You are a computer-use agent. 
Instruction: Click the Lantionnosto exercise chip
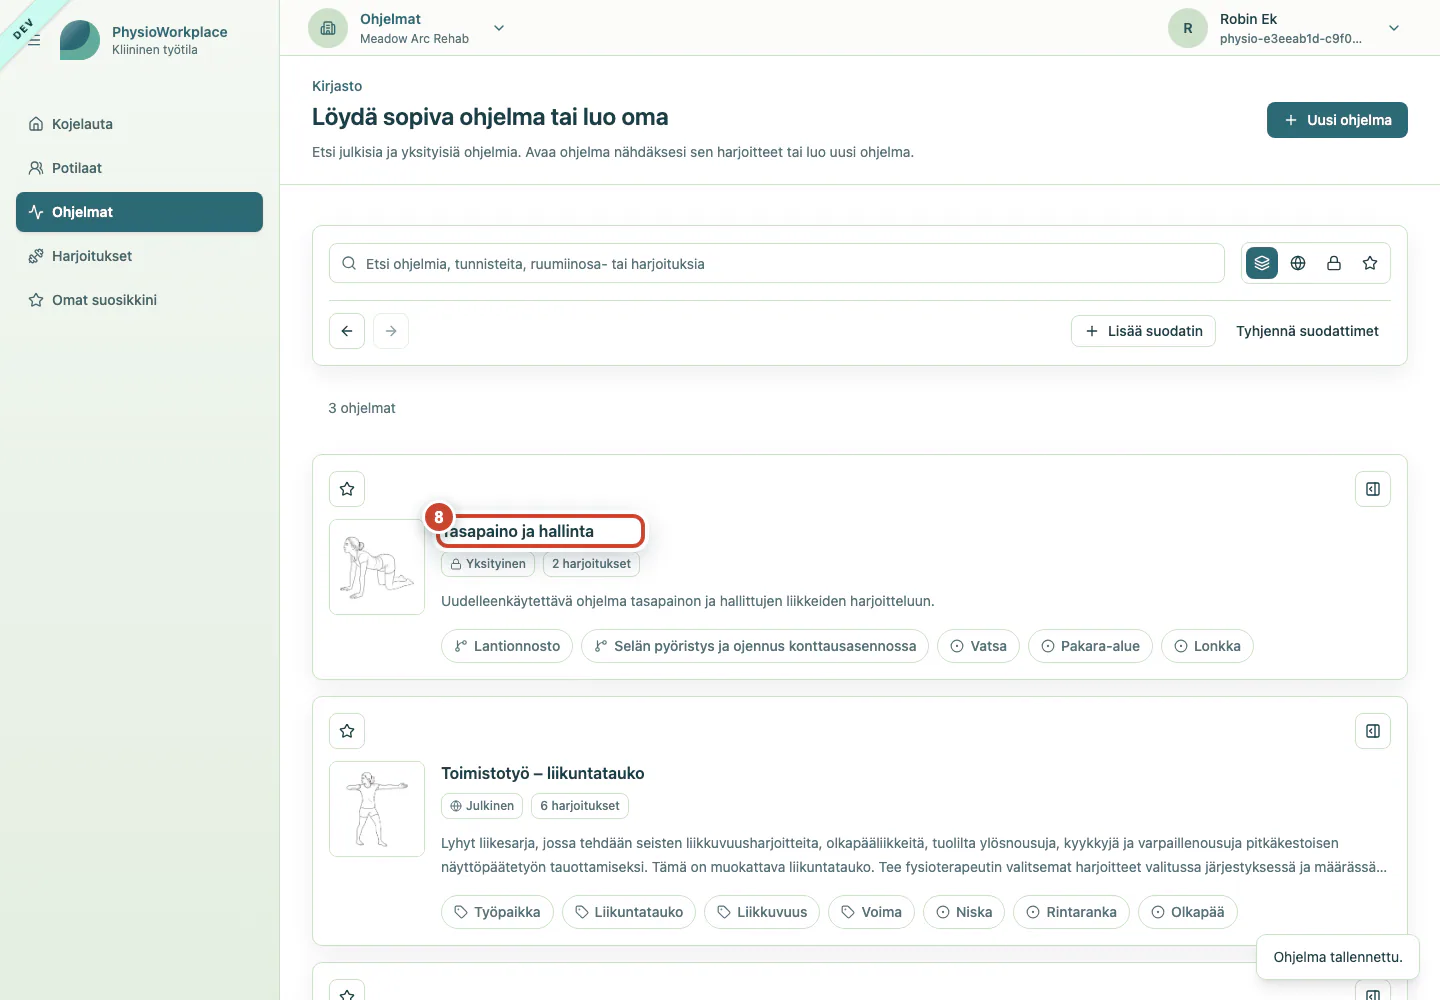507,646
